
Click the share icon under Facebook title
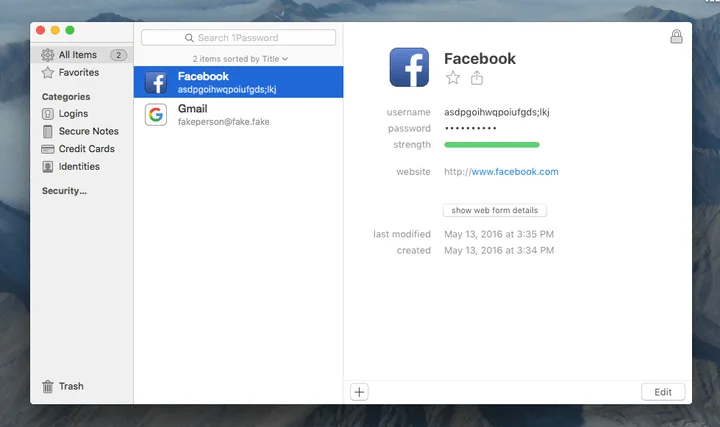(477, 78)
